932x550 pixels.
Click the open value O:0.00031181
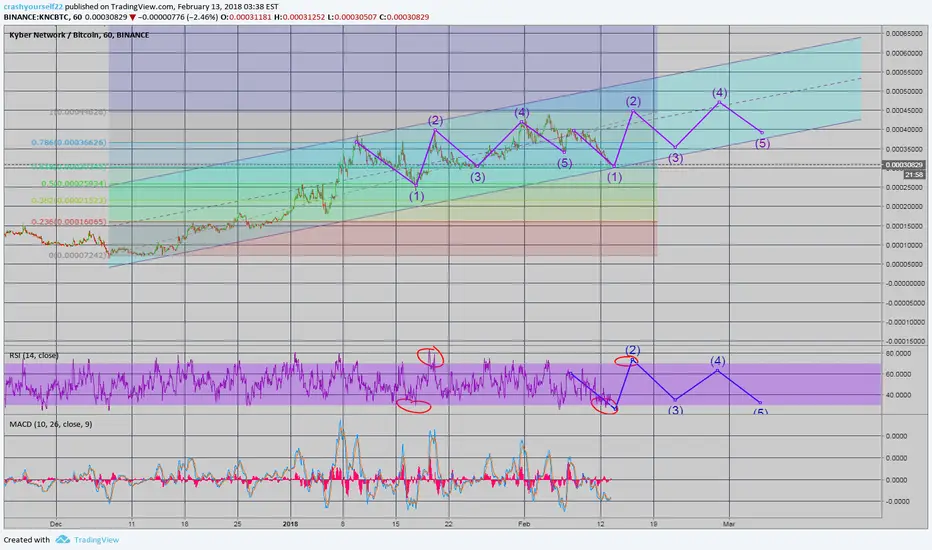click(246, 17)
